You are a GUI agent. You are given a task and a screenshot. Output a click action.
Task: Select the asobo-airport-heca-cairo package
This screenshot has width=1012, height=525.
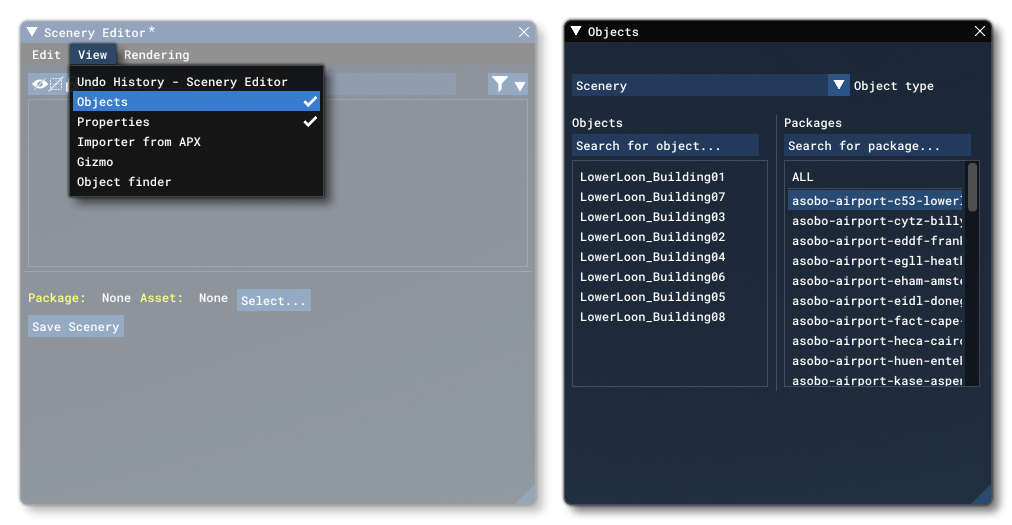[875, 340]
